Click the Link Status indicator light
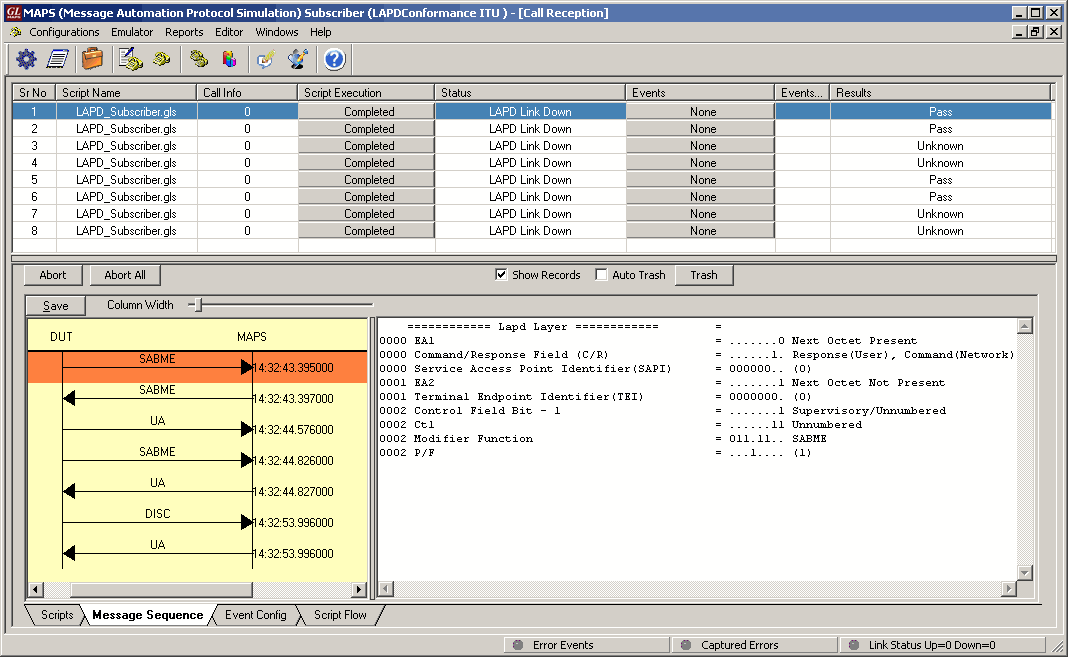1068x657 pixels. click(853, 645)
